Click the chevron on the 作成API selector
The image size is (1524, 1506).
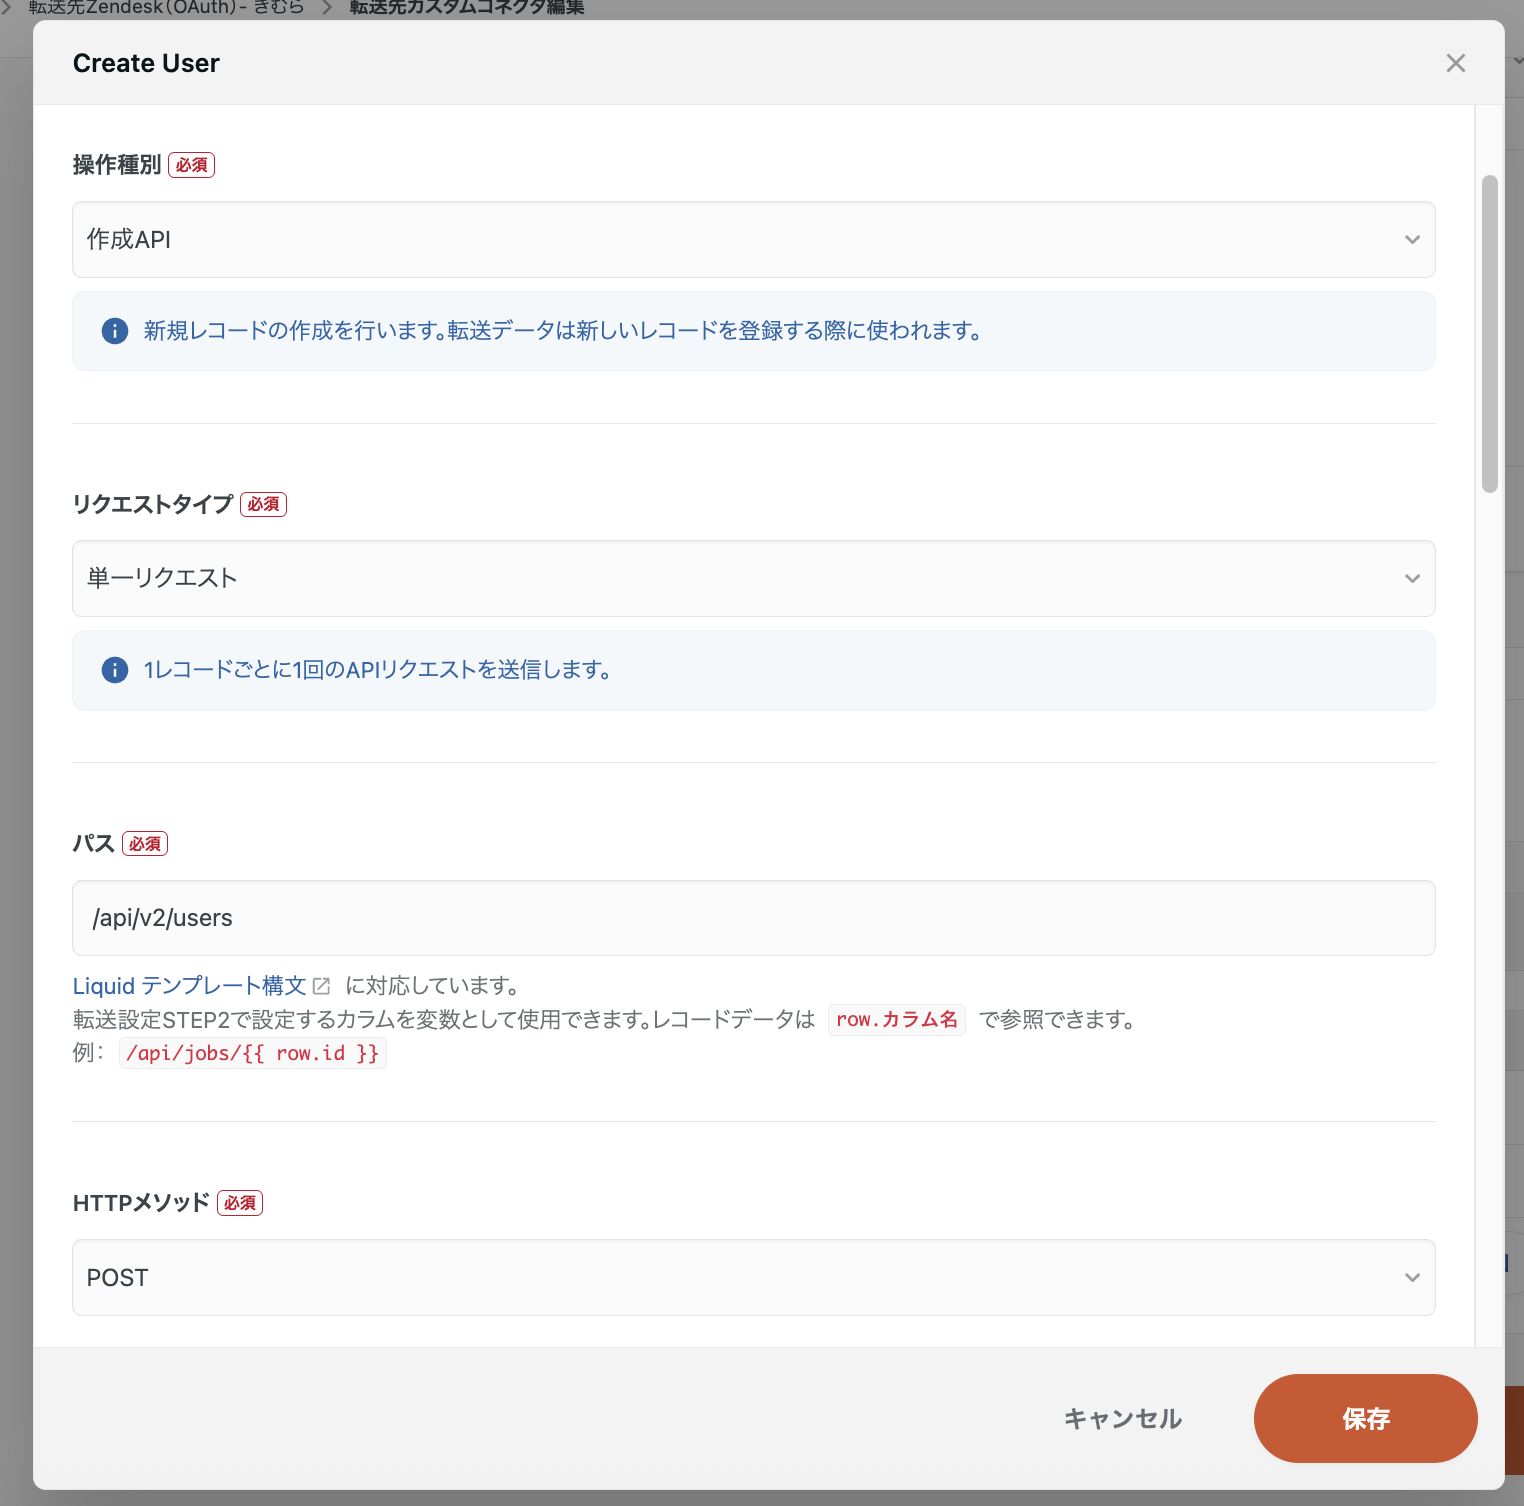[x=1412, y=239]
